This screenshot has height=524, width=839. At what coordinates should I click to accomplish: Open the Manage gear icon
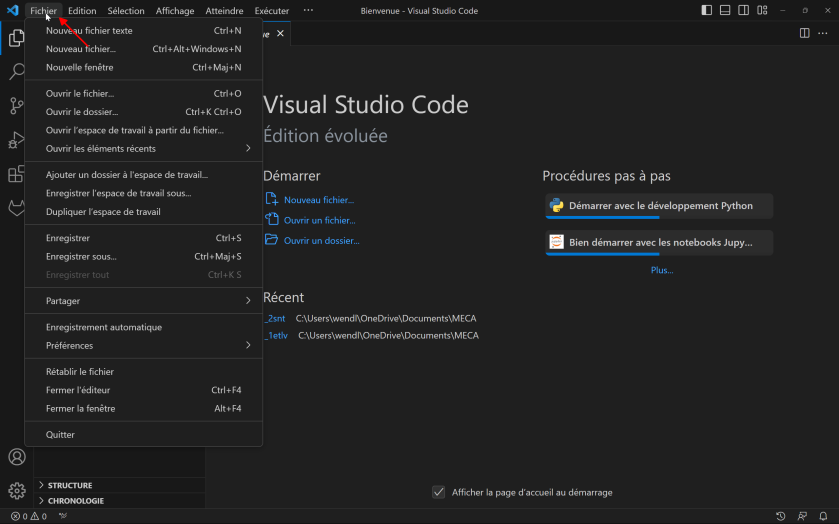[x=17, y=491]
